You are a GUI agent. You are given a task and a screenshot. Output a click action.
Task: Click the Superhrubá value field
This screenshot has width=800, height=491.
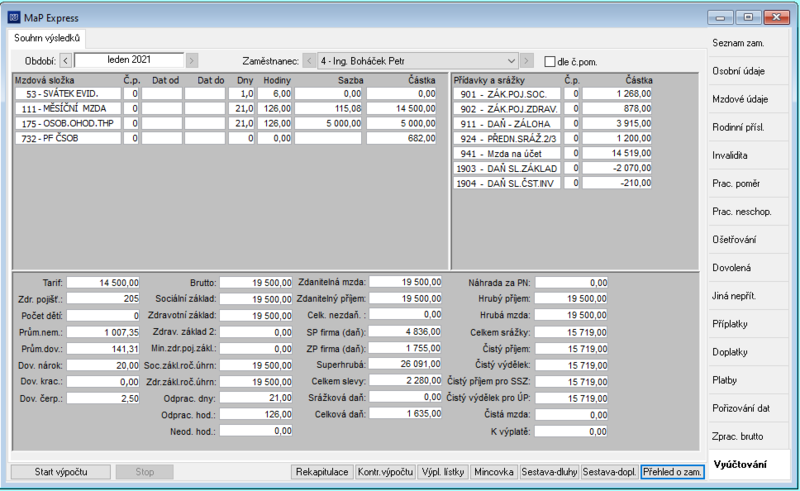pos(406,364)
